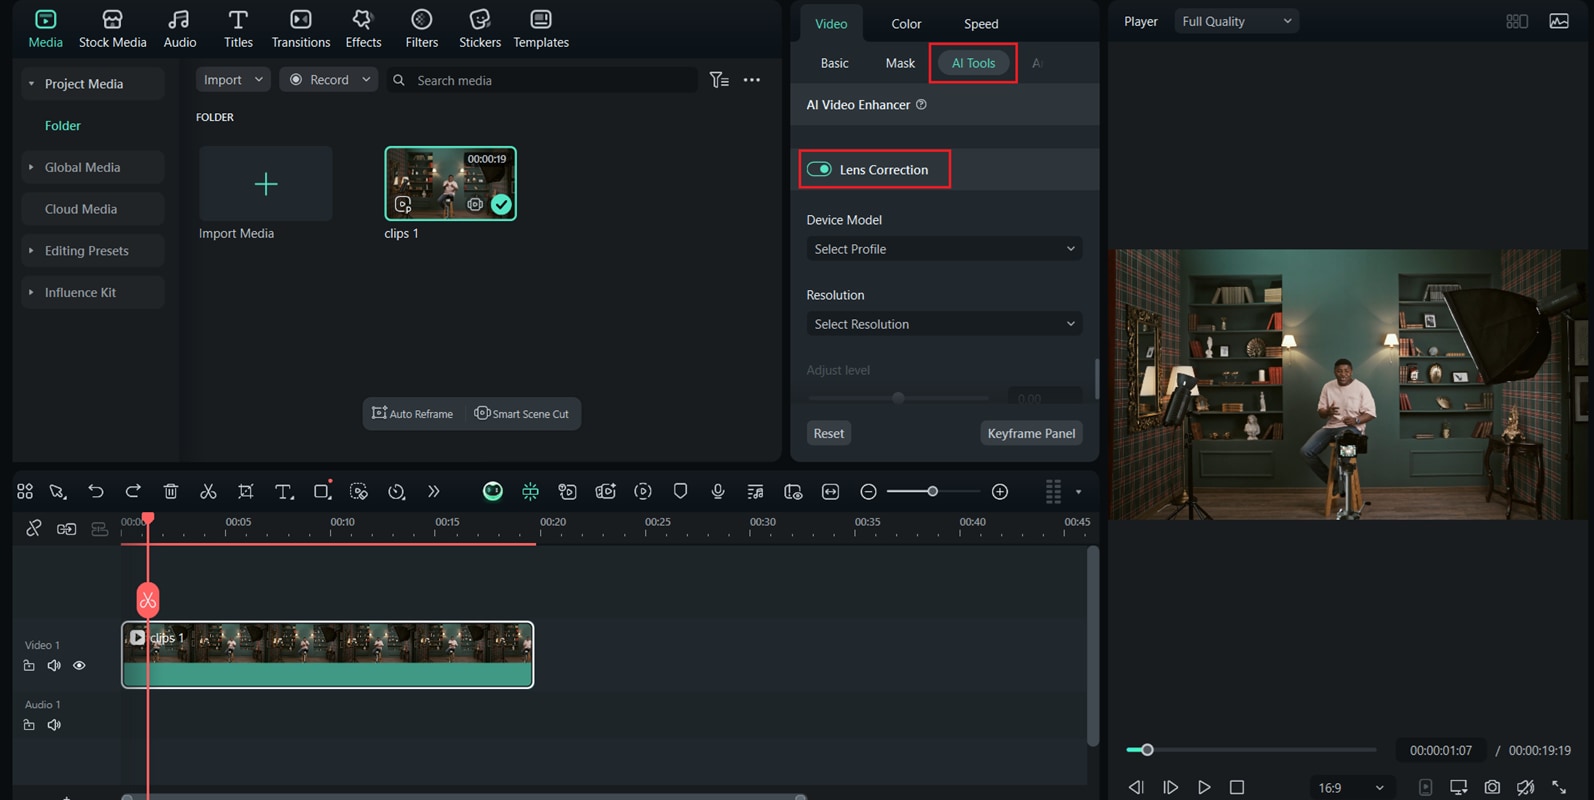This screenshot has height=800, width=1594.
Task: Click the Delete trash icon
Action: pos(171,491)
